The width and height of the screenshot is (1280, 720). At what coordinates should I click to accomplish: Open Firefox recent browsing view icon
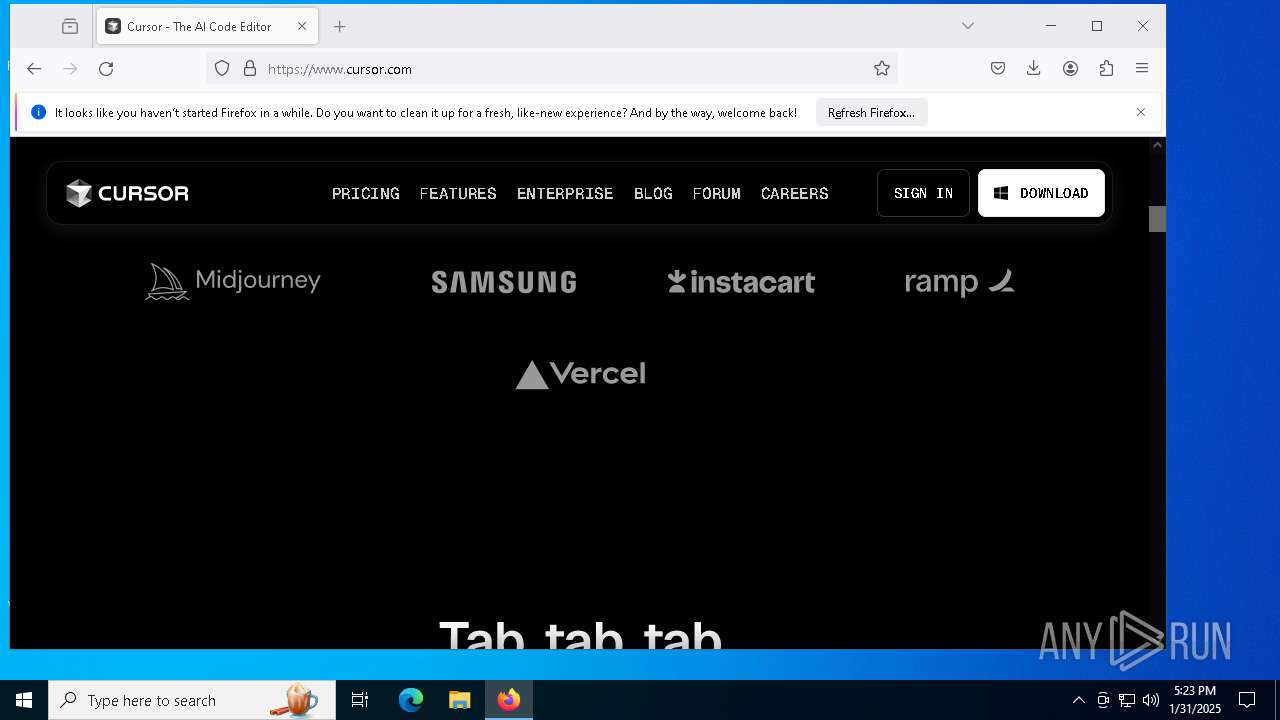pos(70,27)
